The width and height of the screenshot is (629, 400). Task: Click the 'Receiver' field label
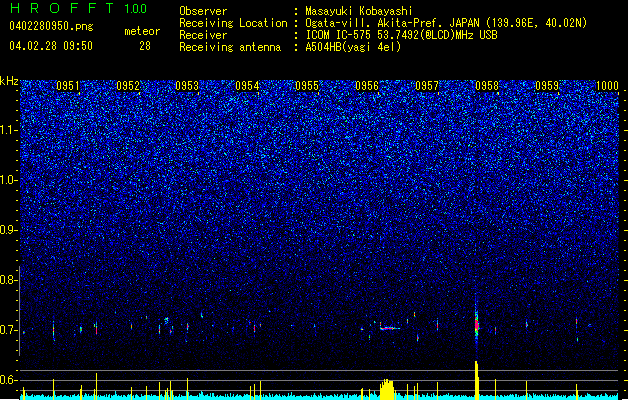coord(203,35)
